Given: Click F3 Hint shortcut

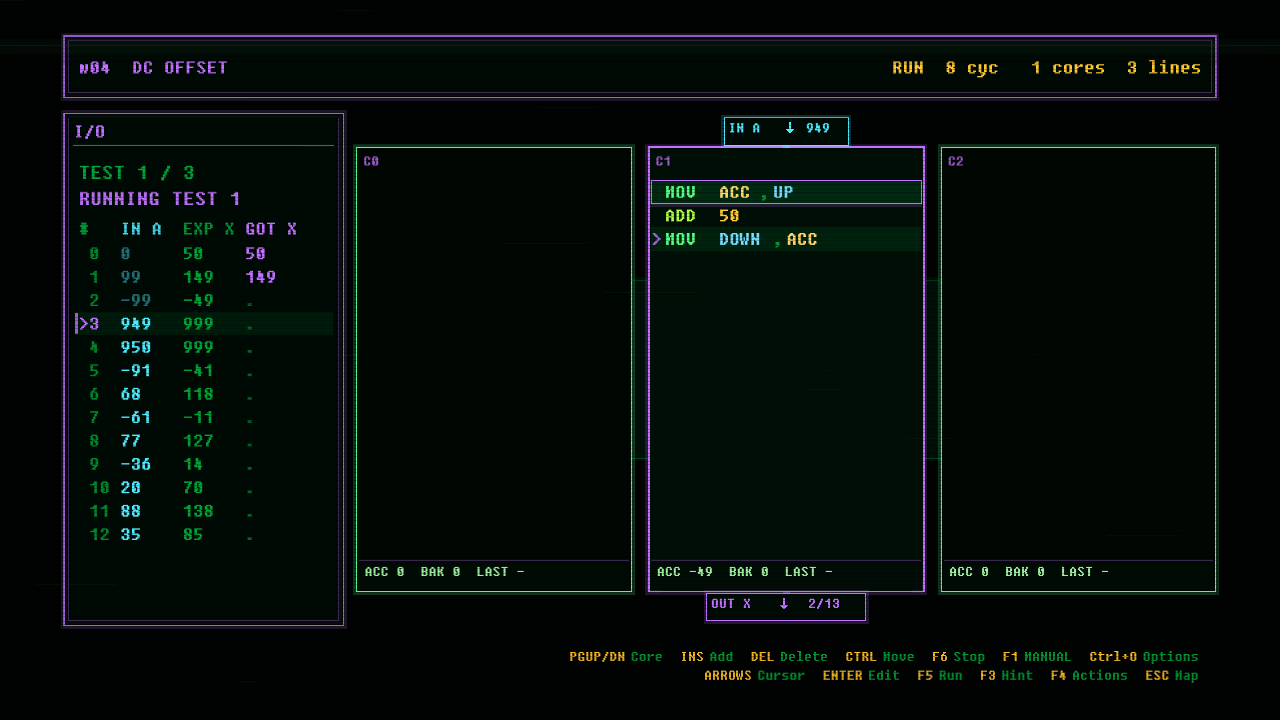Looking at the screenshot, I should pos(1006,676).
